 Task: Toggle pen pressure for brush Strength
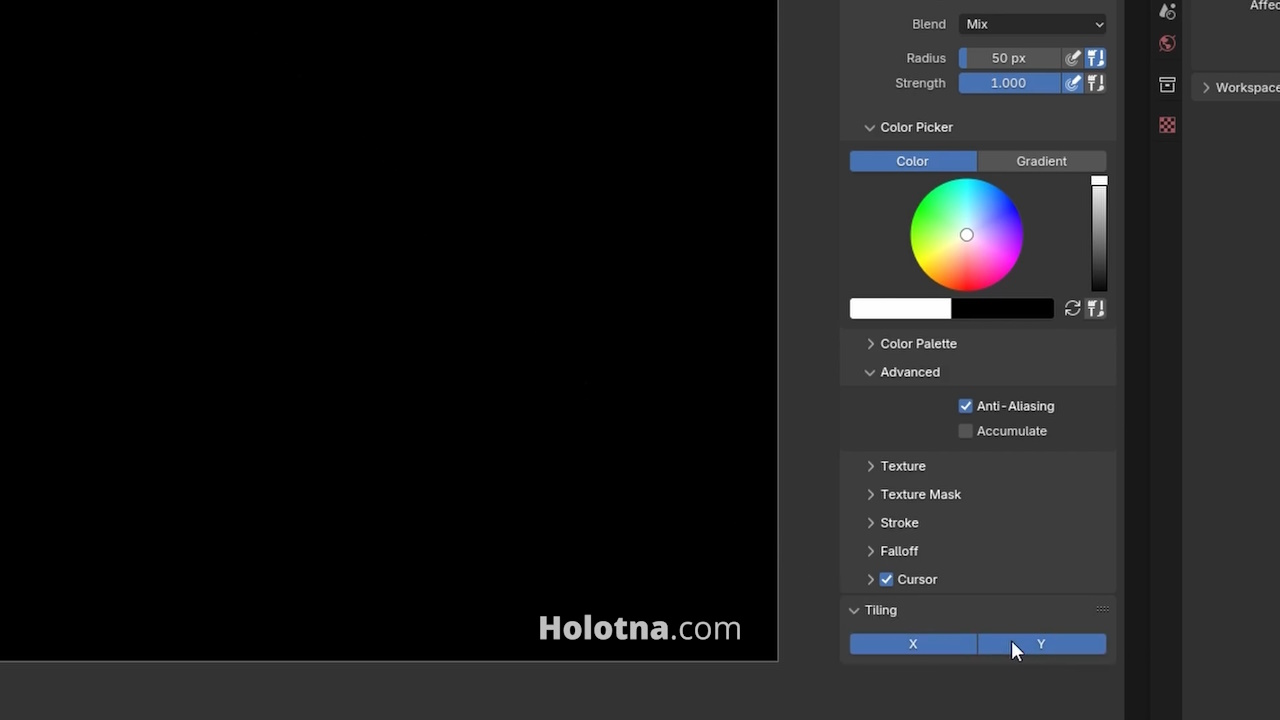pyautogui.click(x=1073, y=83)
